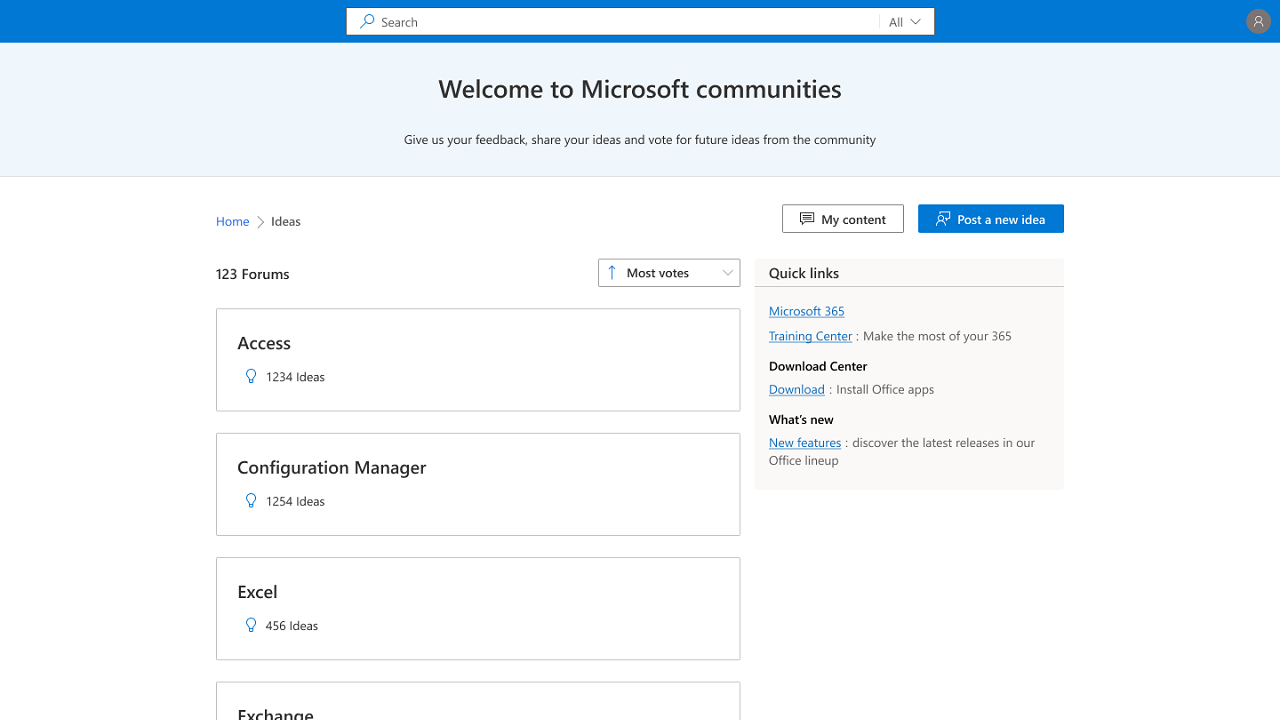The height and width of the screenshot is (720, 1280).
Task: Follow the Download link
Action: click(x=797, y=389)
